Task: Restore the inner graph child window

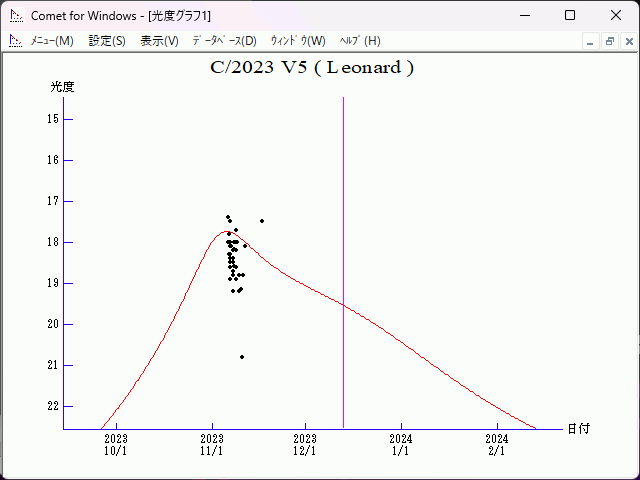Action: tap(609, 41)
